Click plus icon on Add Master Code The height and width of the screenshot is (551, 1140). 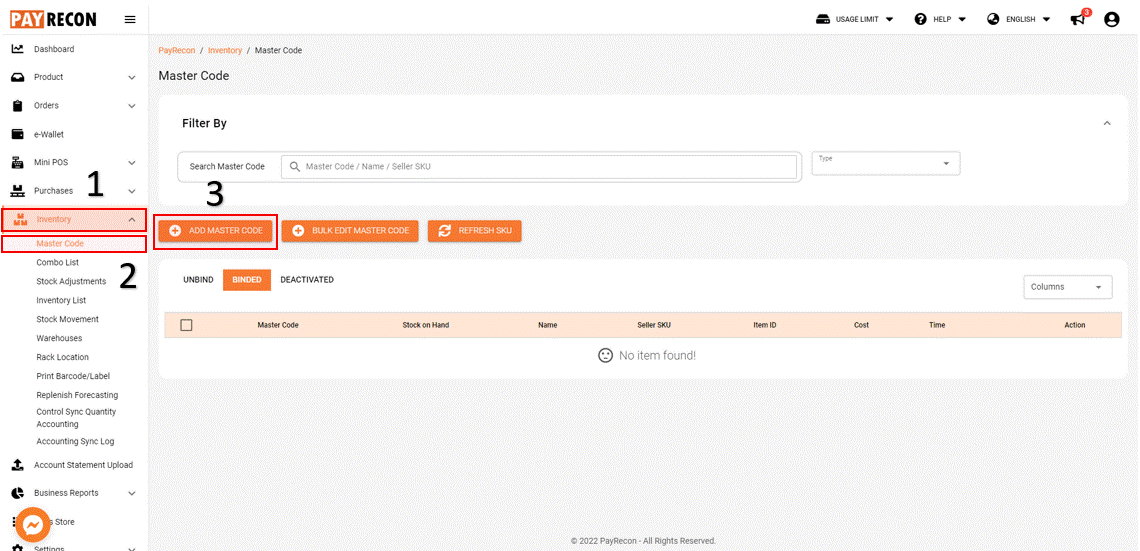175,231
